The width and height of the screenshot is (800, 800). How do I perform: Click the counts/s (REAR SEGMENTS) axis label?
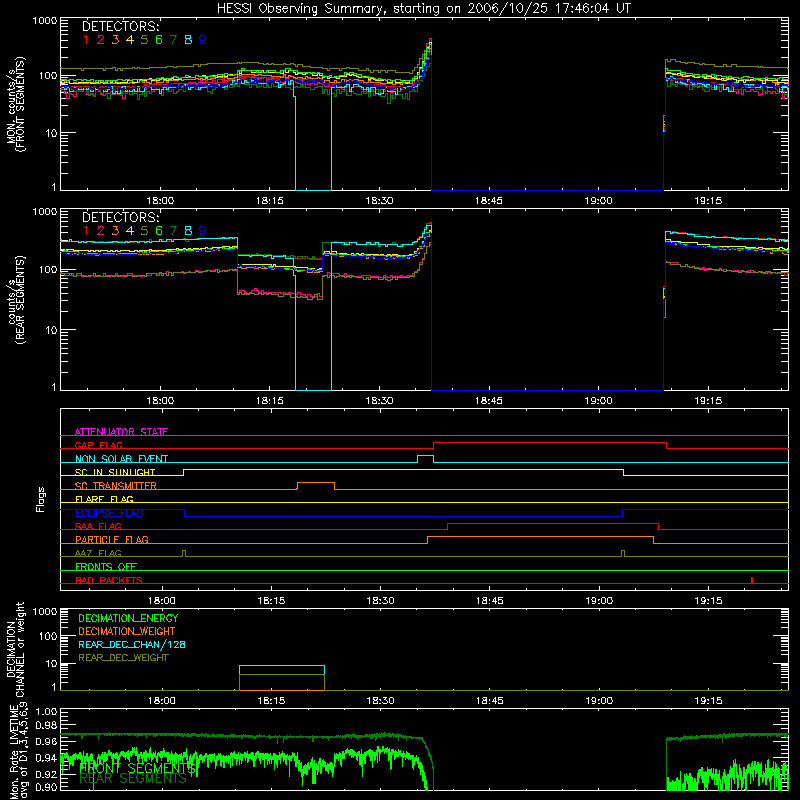click(16, 300)
